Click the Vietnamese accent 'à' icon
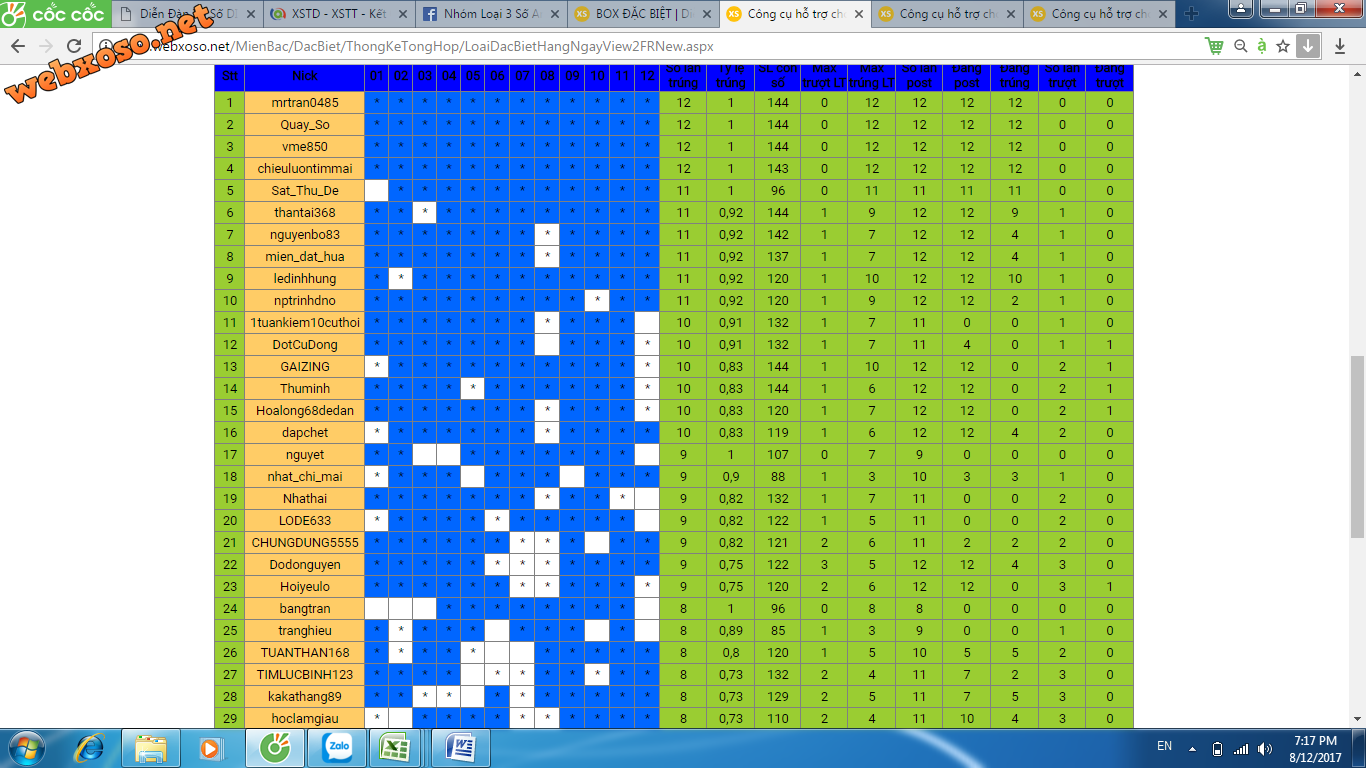This screenshot has height=768, width=1366. (x=1261, y=46)
